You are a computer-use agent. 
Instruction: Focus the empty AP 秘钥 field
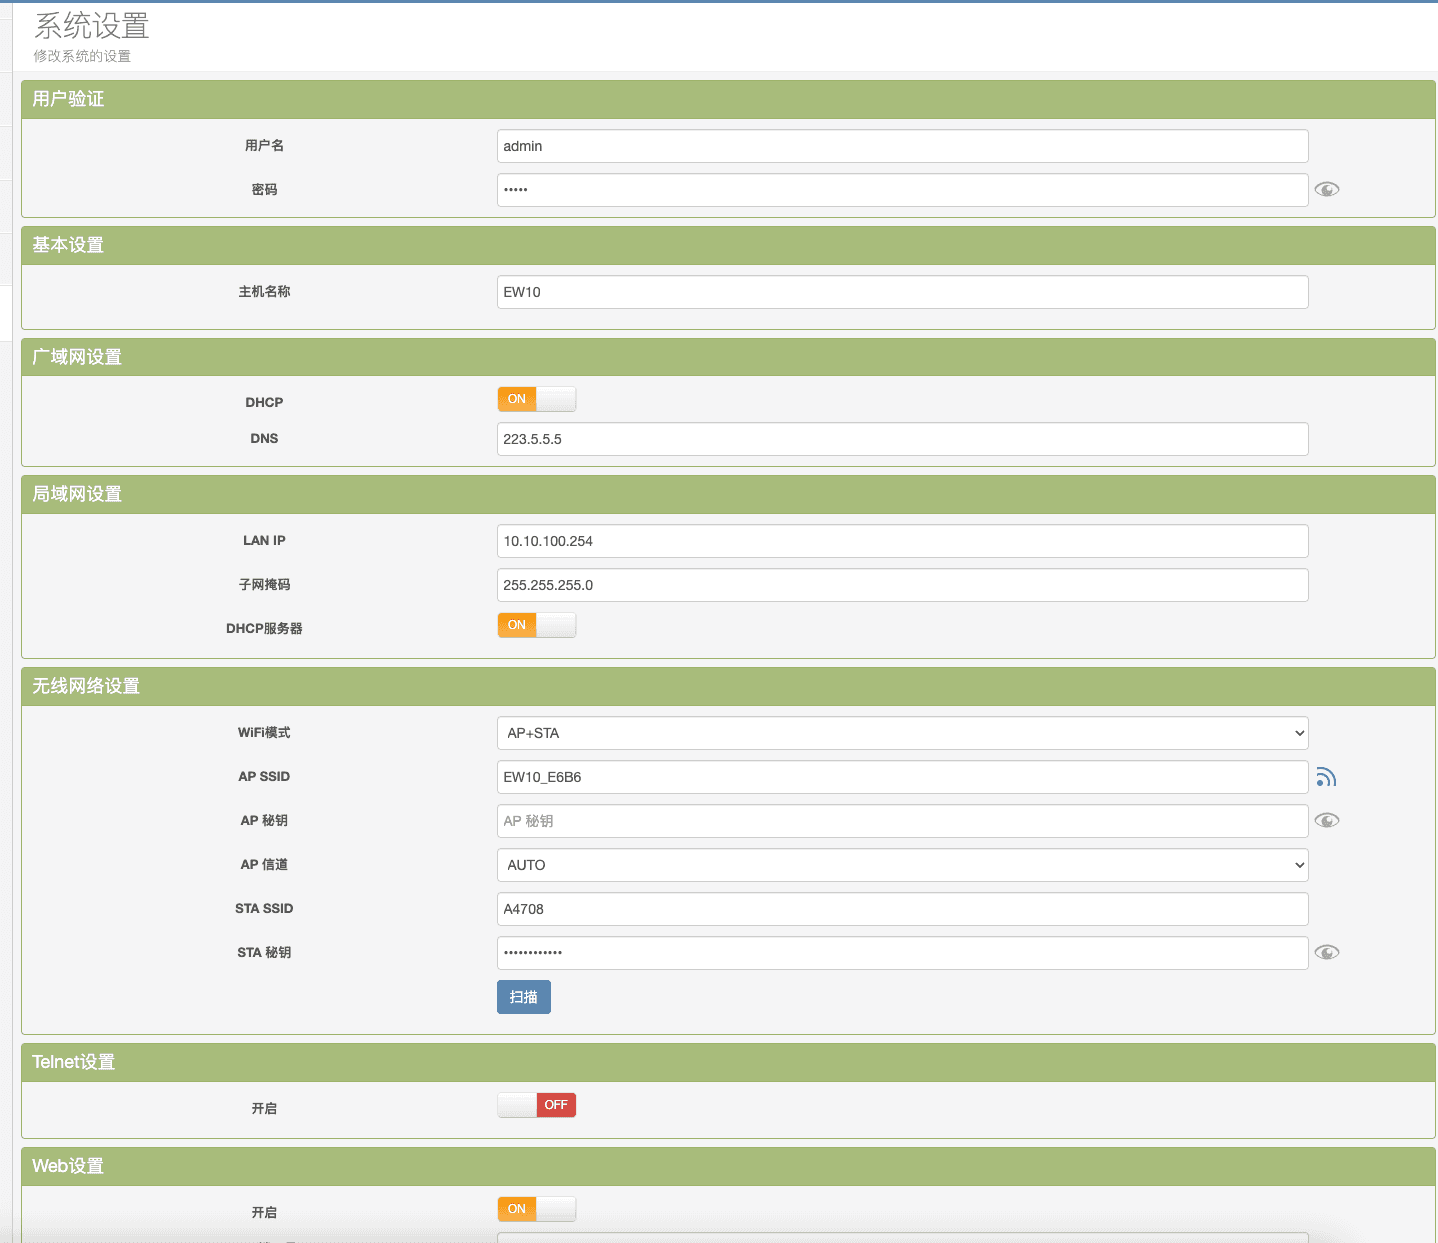click(x=902, y=821)
